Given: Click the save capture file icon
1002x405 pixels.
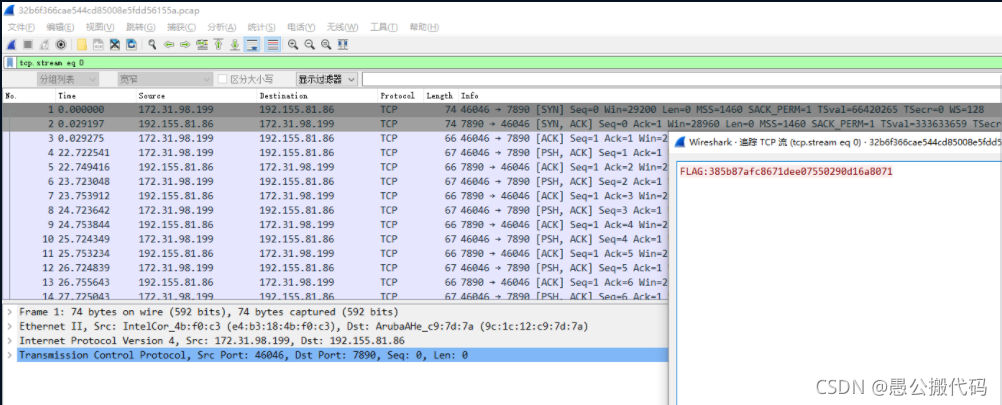Looking at the screenshot, I should click(x=99, y=45).
